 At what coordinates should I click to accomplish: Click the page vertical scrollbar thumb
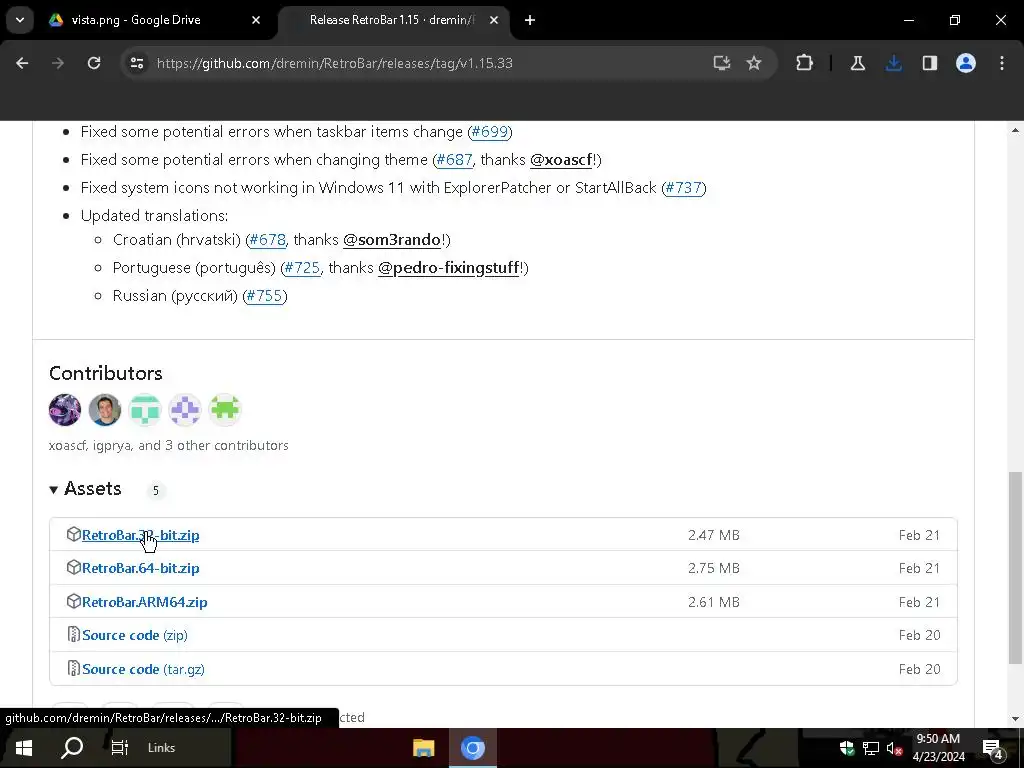(x=1015, y=568)
